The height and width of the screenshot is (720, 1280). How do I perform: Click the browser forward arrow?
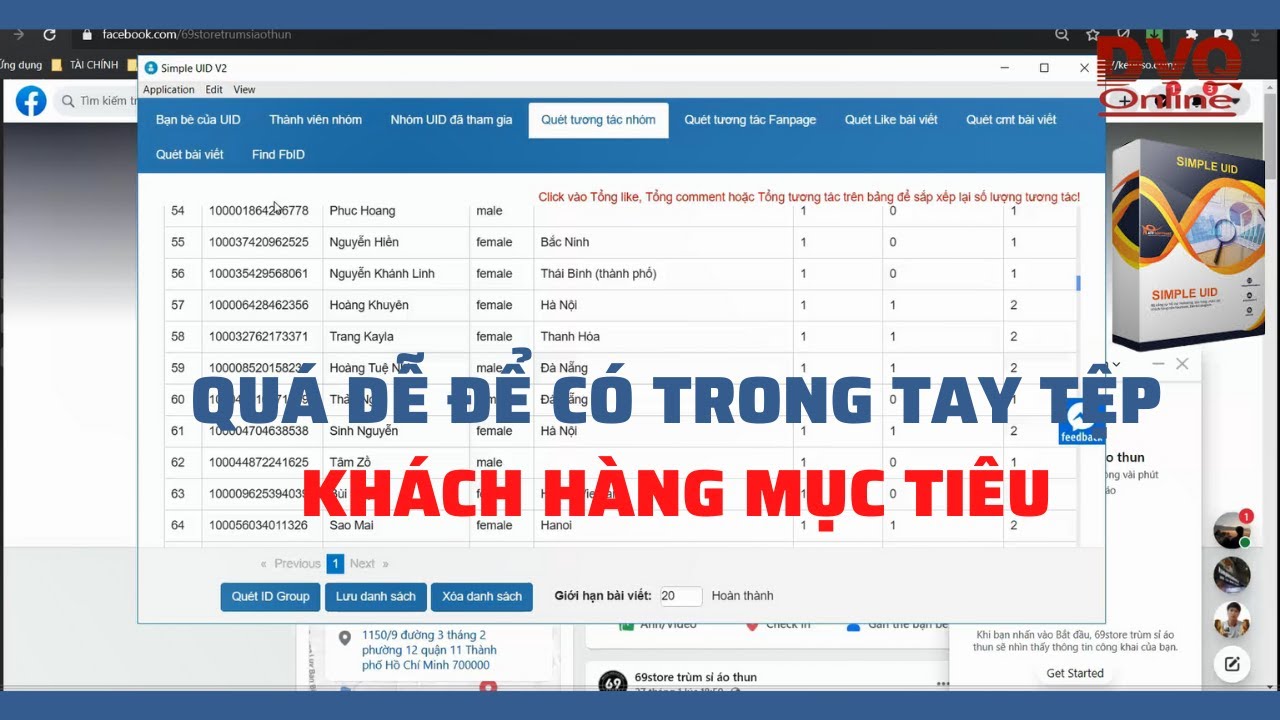pos(18,34)
